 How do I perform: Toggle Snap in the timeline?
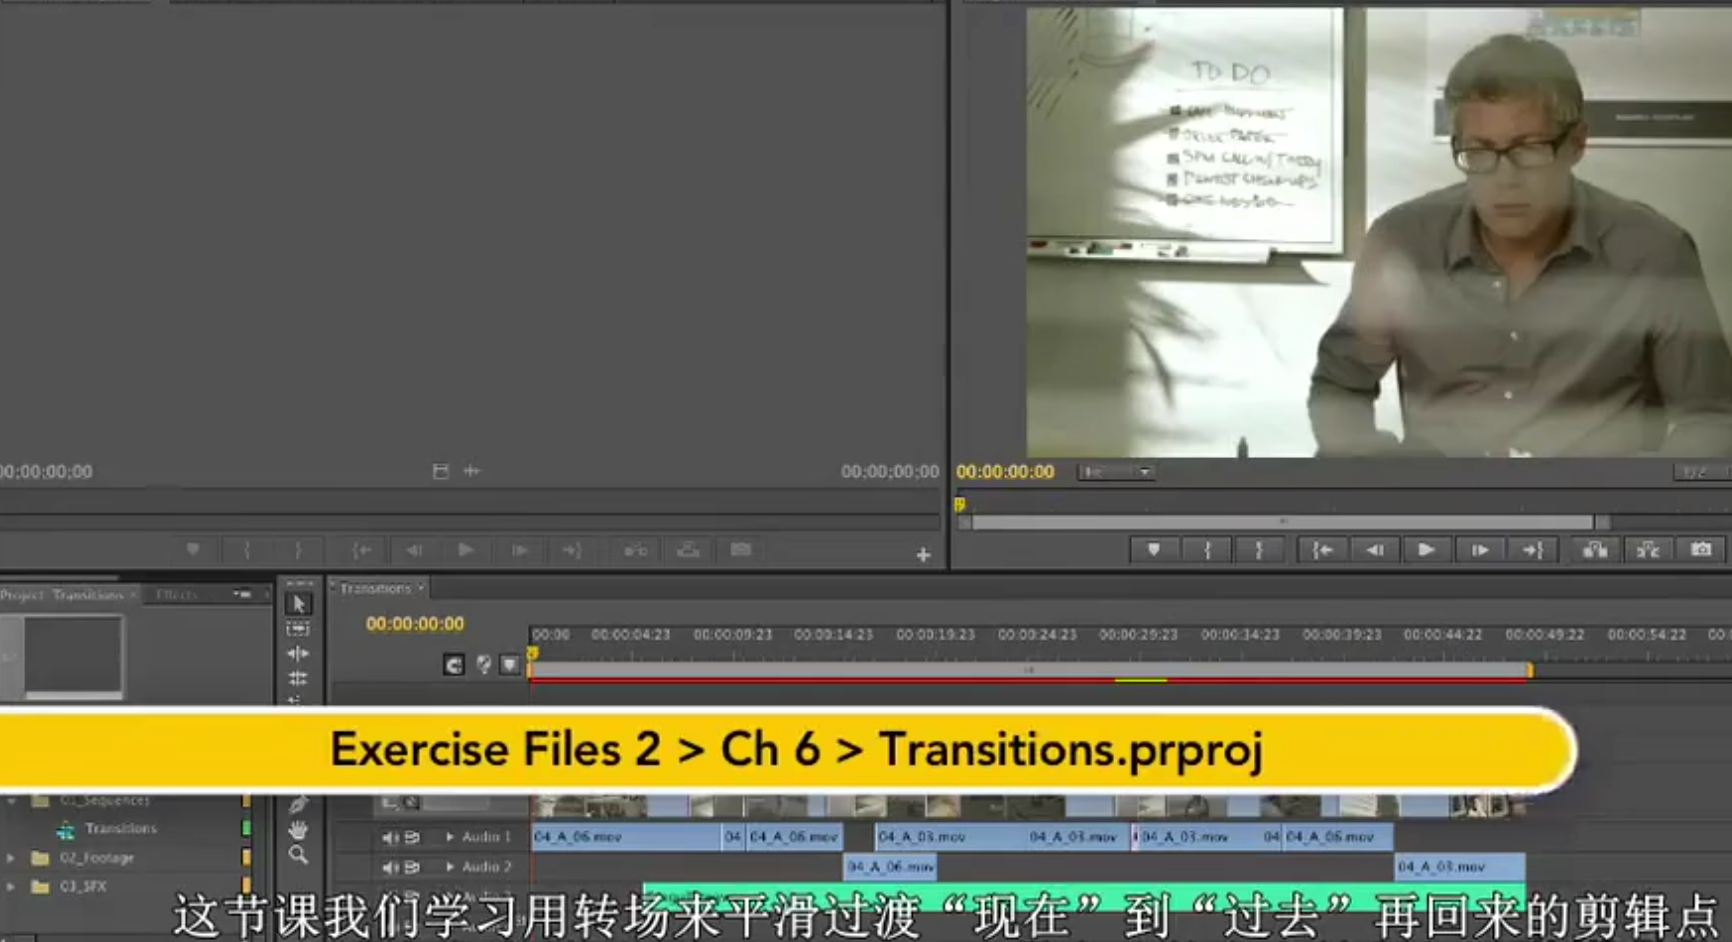[x=454, y=665]
